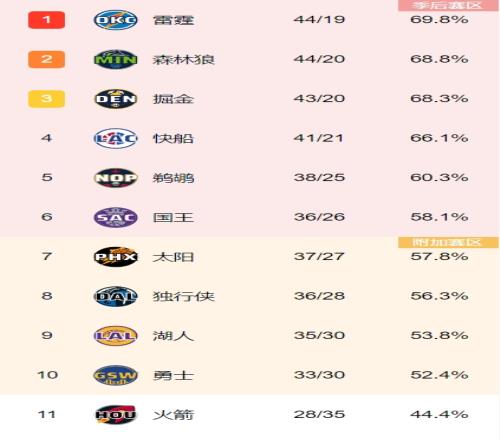Click the OKC Thunder team logo
500x440 pixels.
(x=115, y=20)
